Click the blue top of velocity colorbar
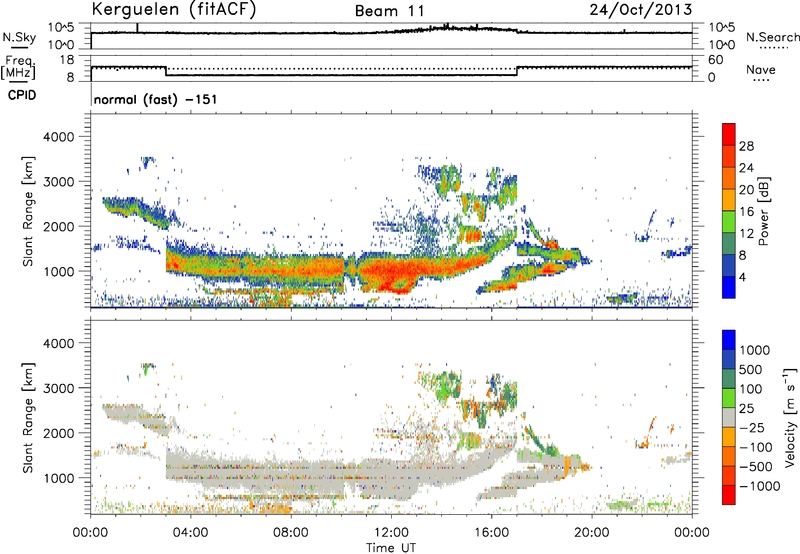The image size is (800, 554). [729, 340]
